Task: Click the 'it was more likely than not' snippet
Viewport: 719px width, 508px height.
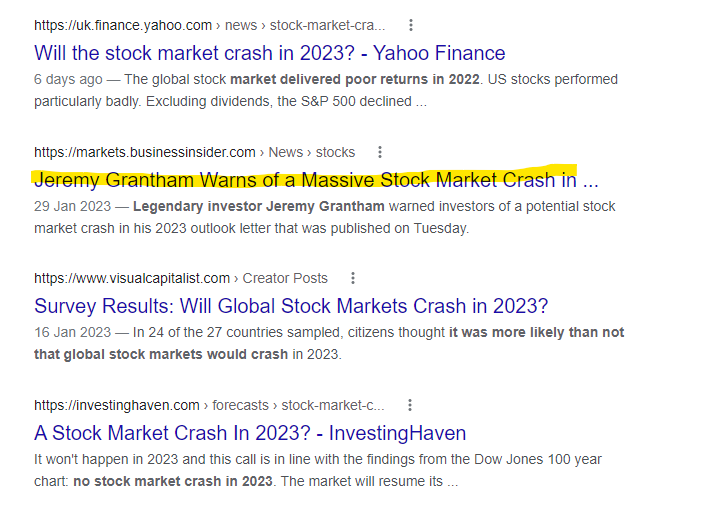Action: click(536, 332)
